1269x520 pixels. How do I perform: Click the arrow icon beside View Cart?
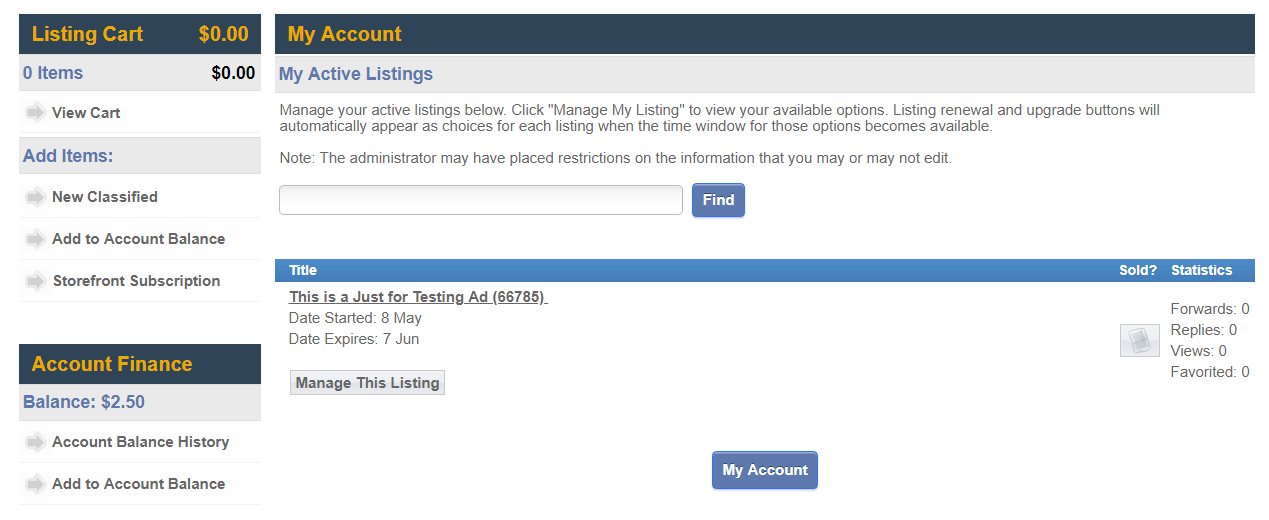click(36, 113)
